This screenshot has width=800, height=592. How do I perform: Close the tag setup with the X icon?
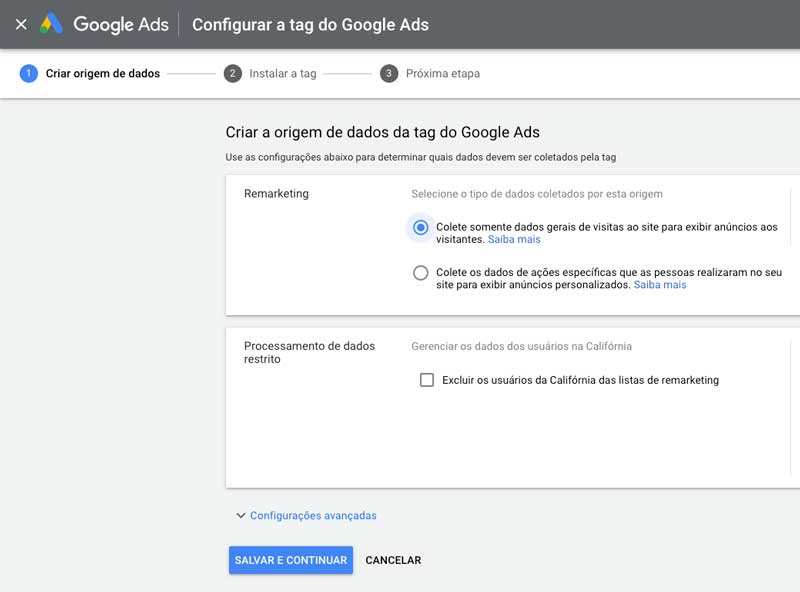pyautogui.click(x=20, y=22)
